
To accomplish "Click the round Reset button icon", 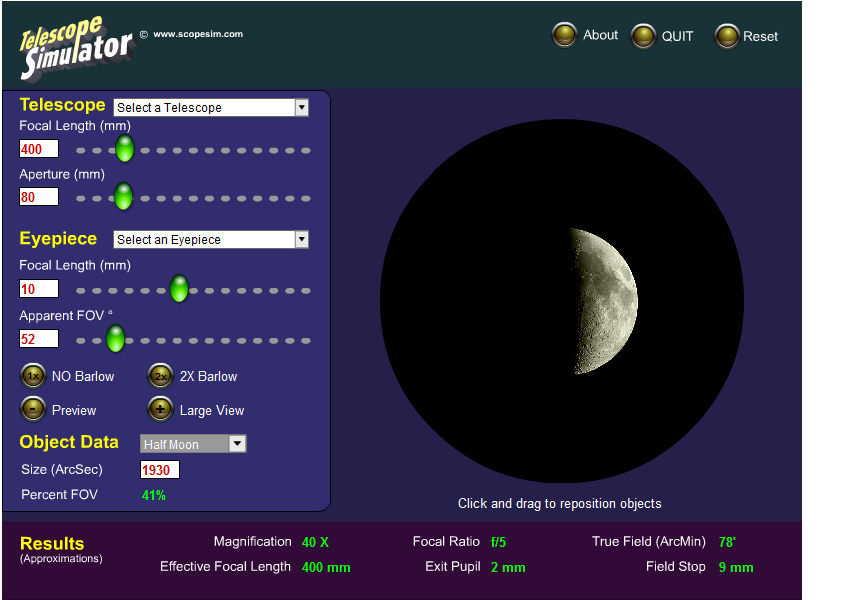I will 727,36.
